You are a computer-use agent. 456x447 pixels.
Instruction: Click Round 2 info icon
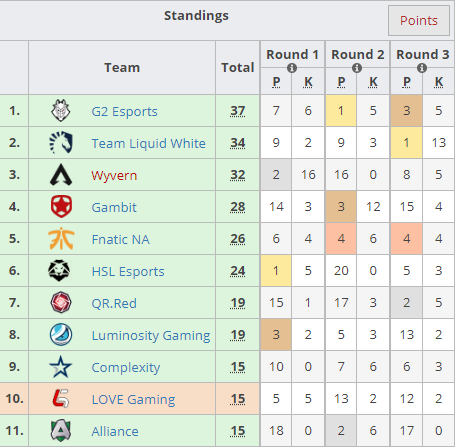point(357,68)
